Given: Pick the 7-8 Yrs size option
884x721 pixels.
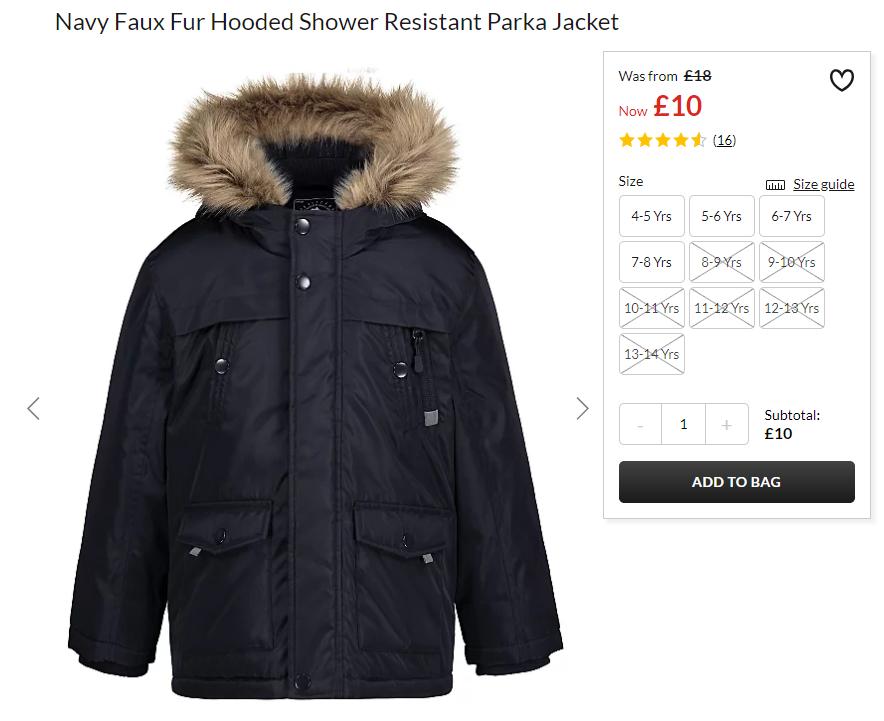Looking at the screenshot, I should (652, 262).
